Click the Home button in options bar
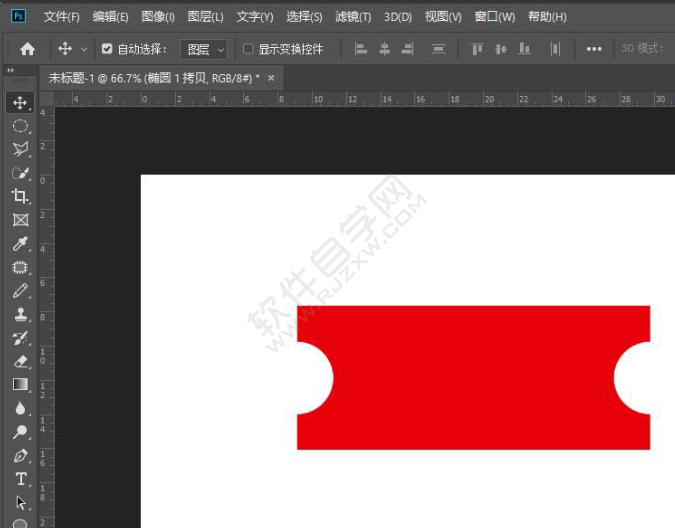This screenshot has height=528, width=675. click(27, 49)
